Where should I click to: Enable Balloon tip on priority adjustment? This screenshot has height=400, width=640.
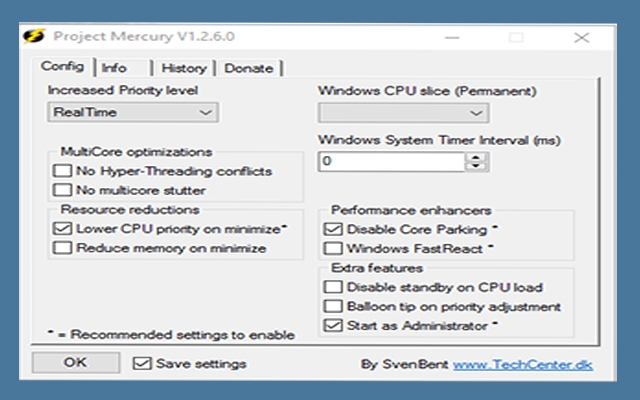(332, 306)
